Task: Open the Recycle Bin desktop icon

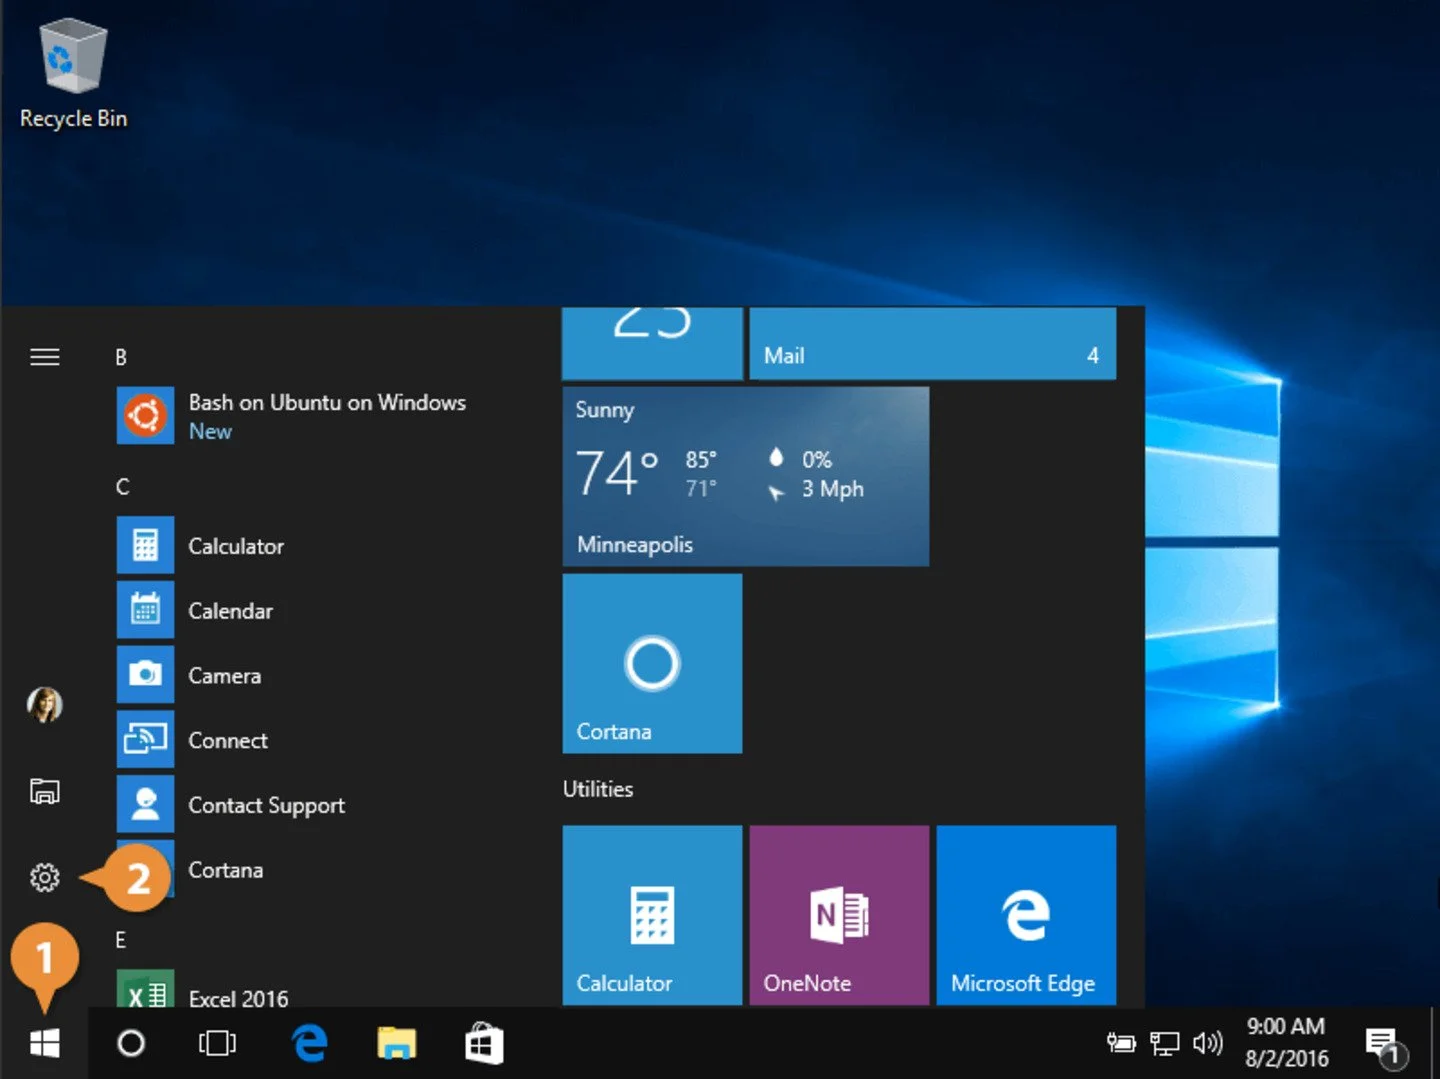Action: point(73,75)
